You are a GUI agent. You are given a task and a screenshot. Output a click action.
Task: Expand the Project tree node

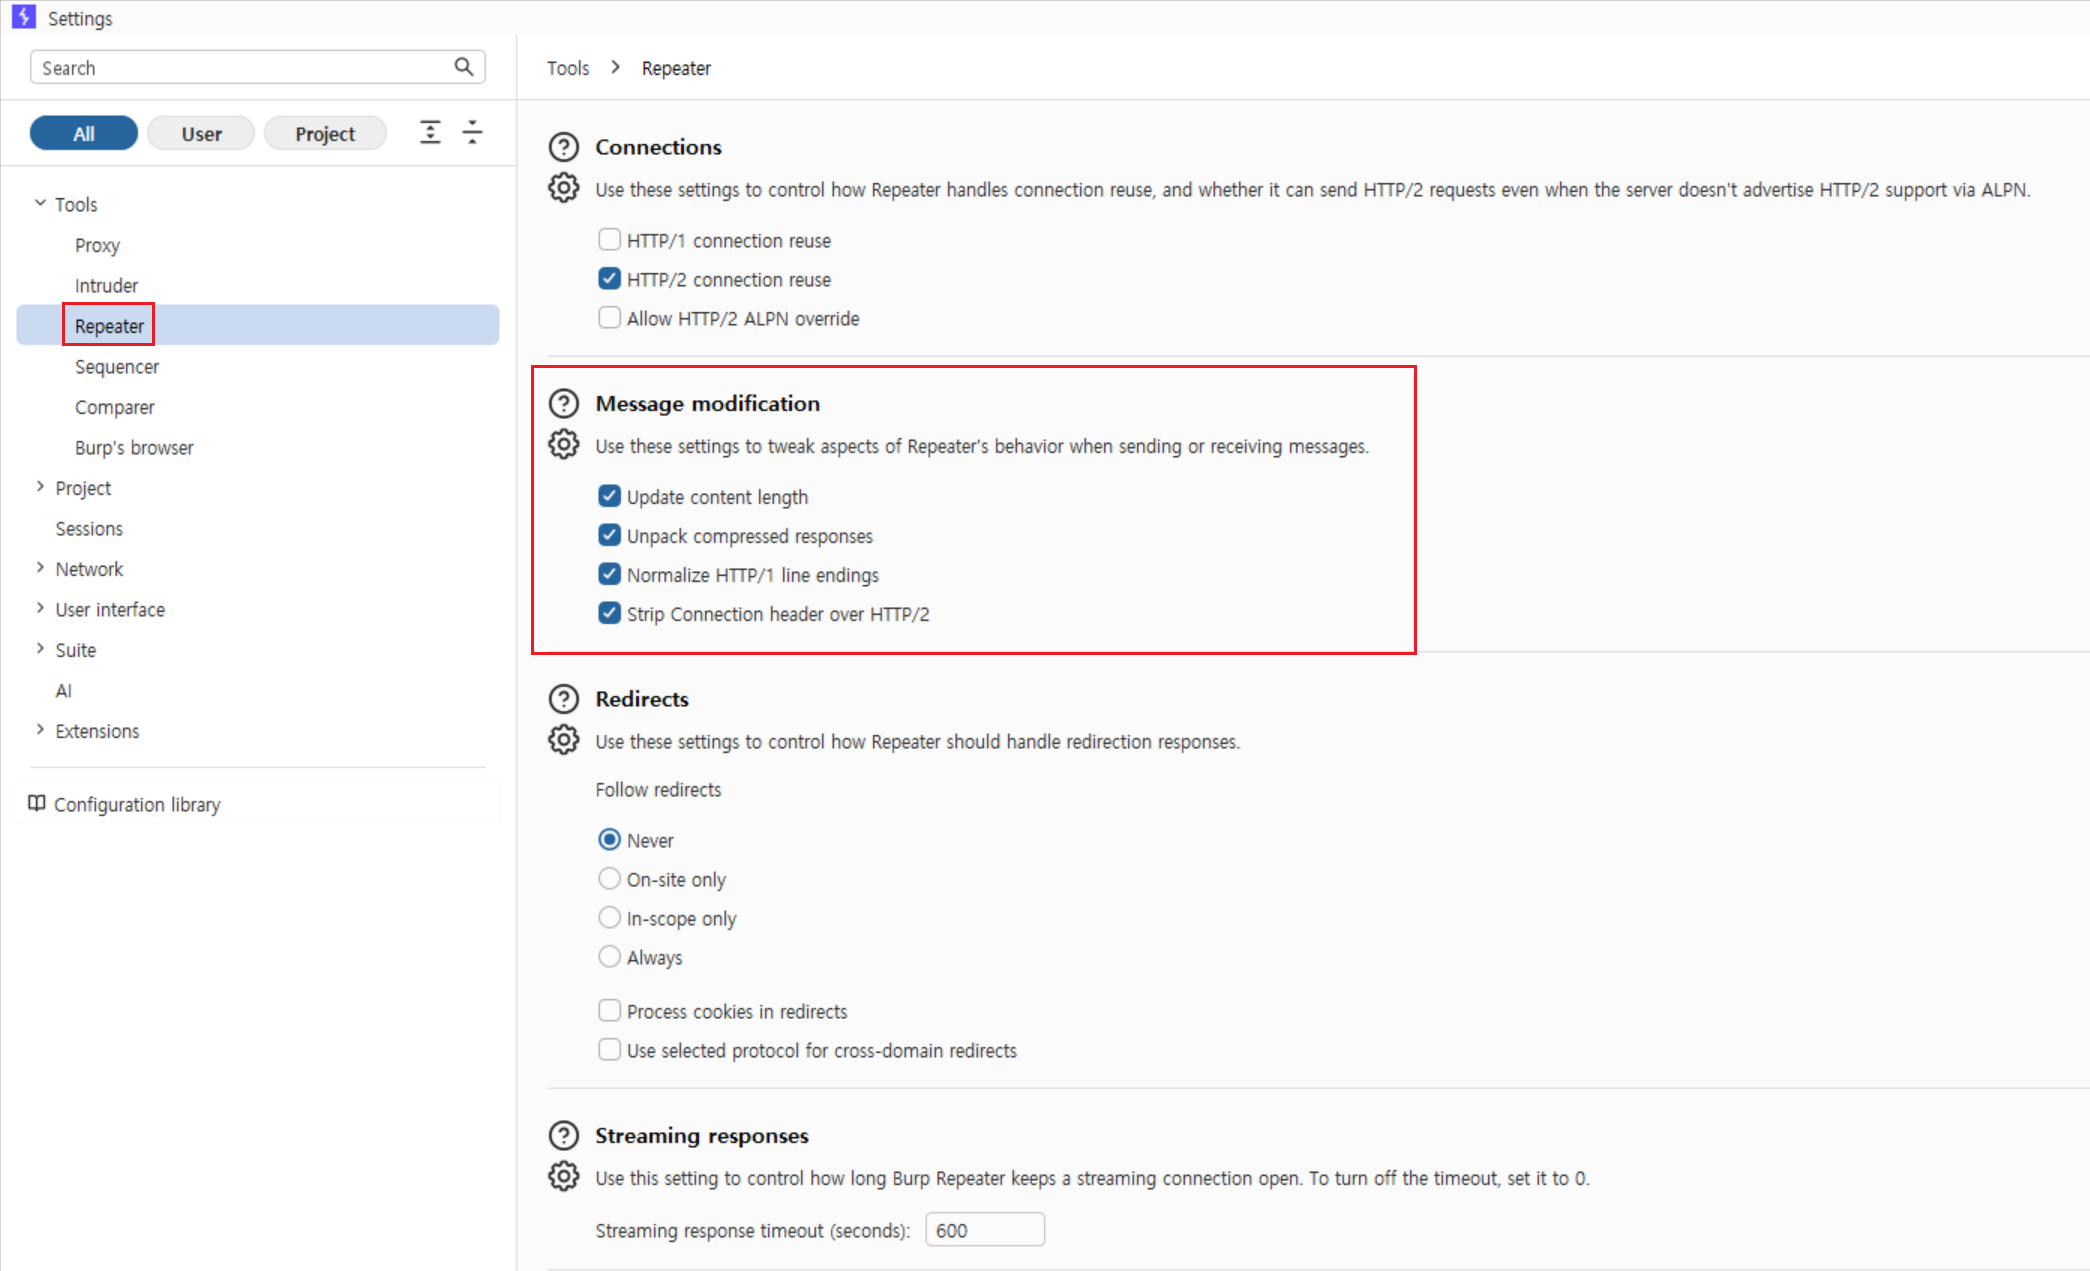click(40, 487)
